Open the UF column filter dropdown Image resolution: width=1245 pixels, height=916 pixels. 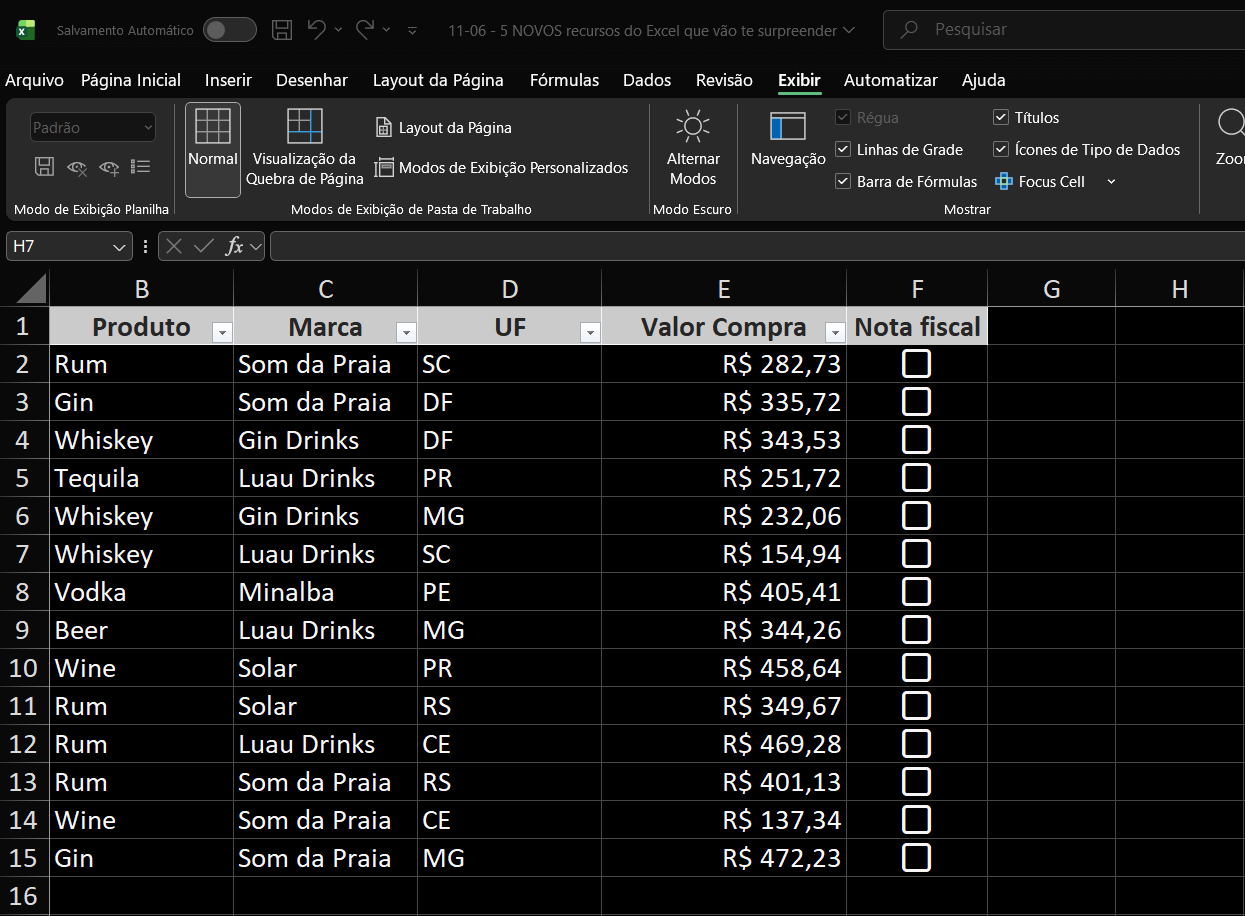coord(590,332)
